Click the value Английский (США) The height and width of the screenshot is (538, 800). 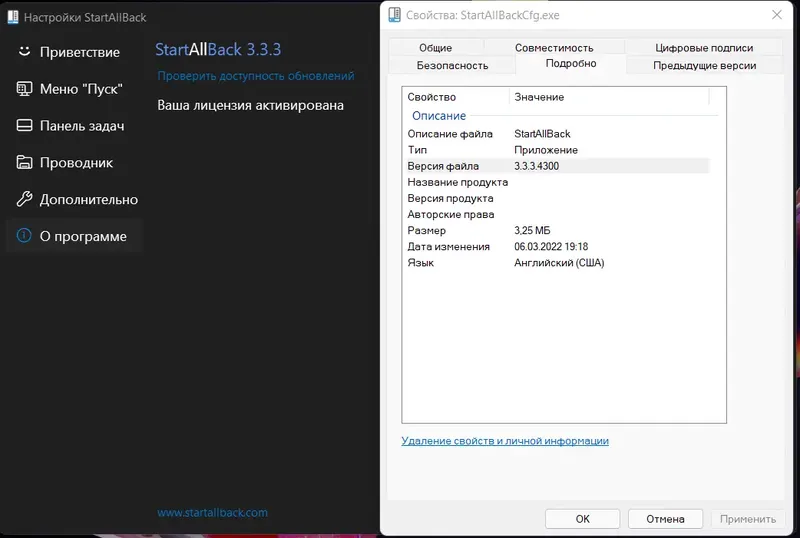[x=559, y=263]
